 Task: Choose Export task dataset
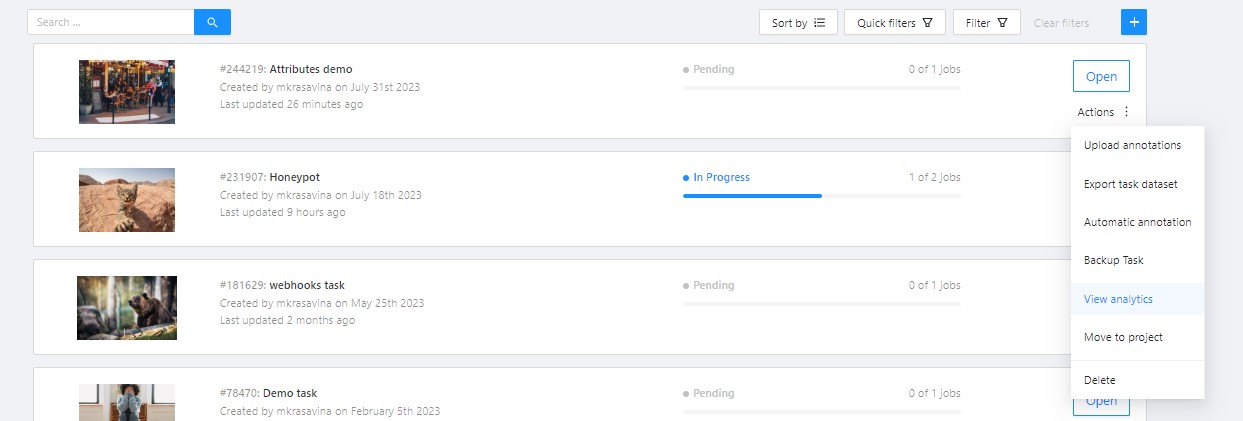tap(1137, 184)
